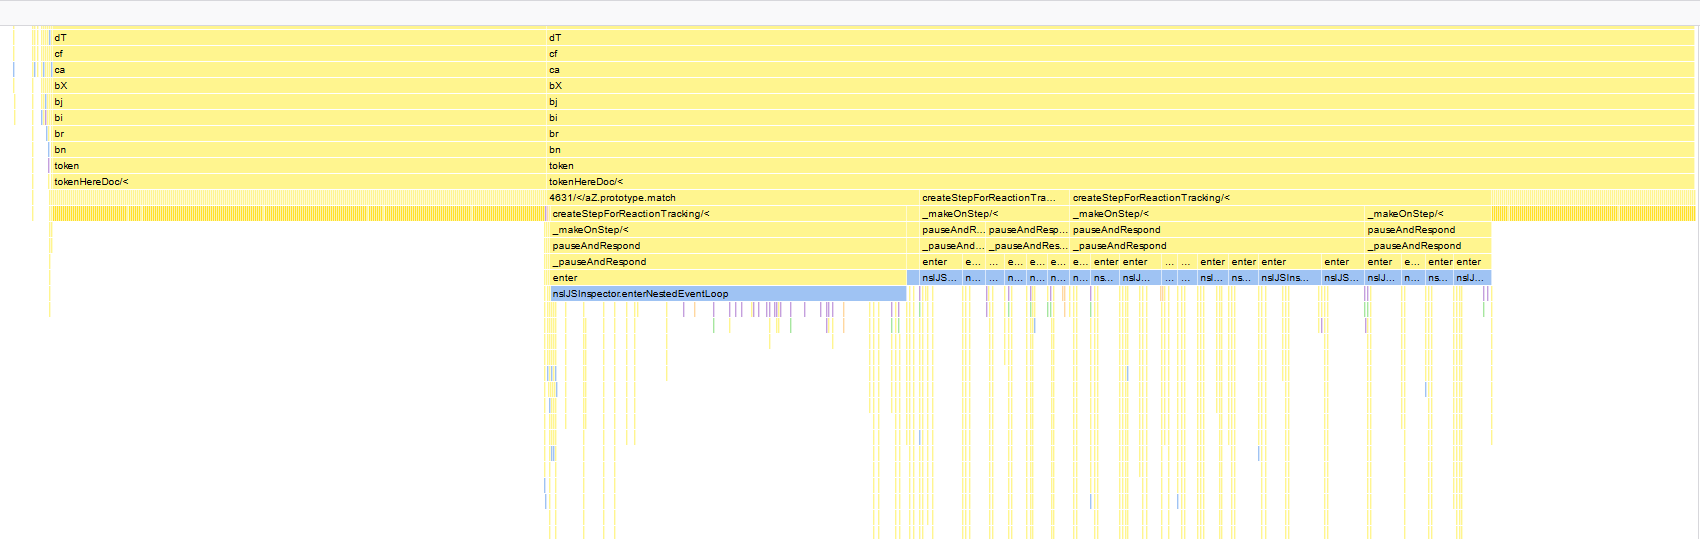Click the enter frame above the nsIJSIns... frame
Screen dimensions: 1700x539
[x=1289, y=262]
